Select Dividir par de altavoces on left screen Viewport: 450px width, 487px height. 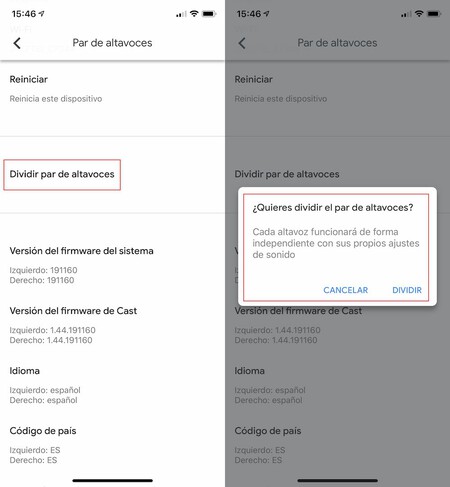62,174
